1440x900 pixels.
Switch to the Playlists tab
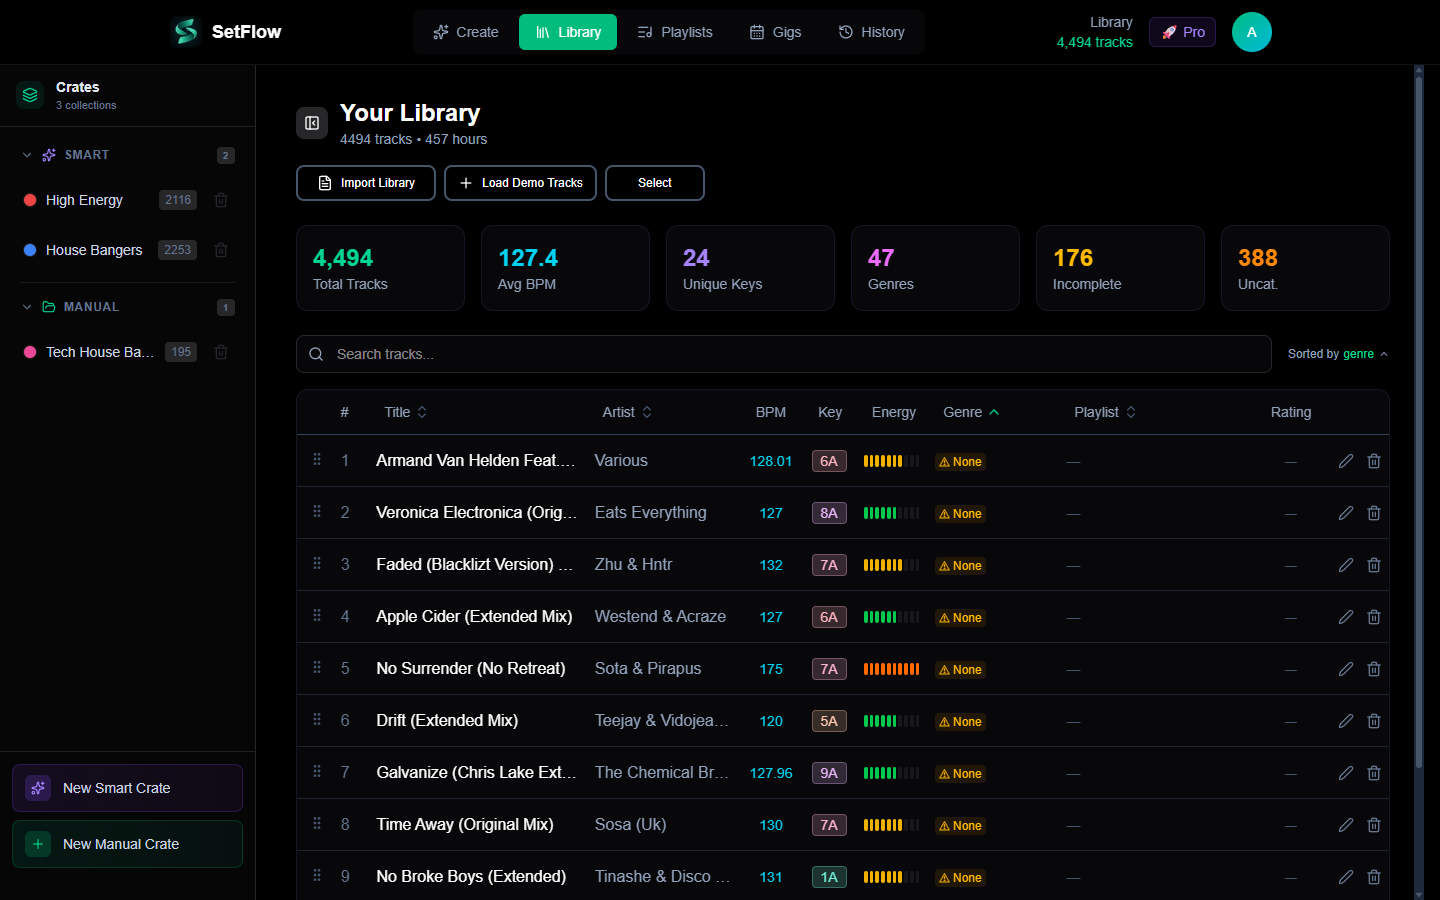(675, 31)
